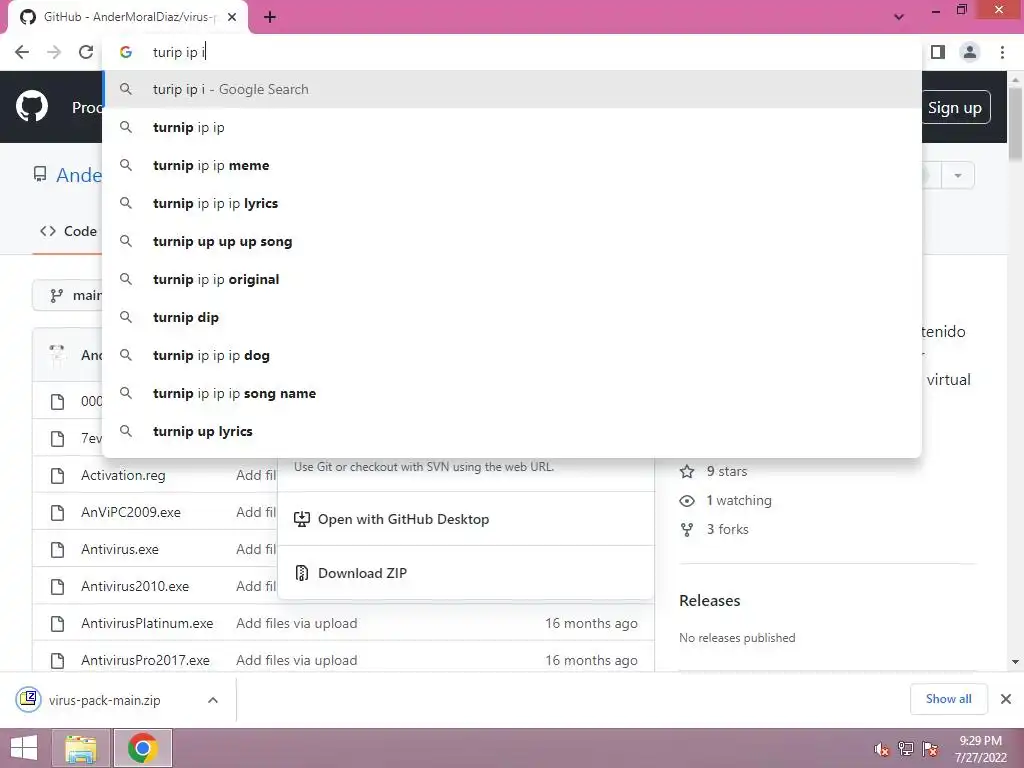
Task: Open the main branch selector
Action: (69, 296)
